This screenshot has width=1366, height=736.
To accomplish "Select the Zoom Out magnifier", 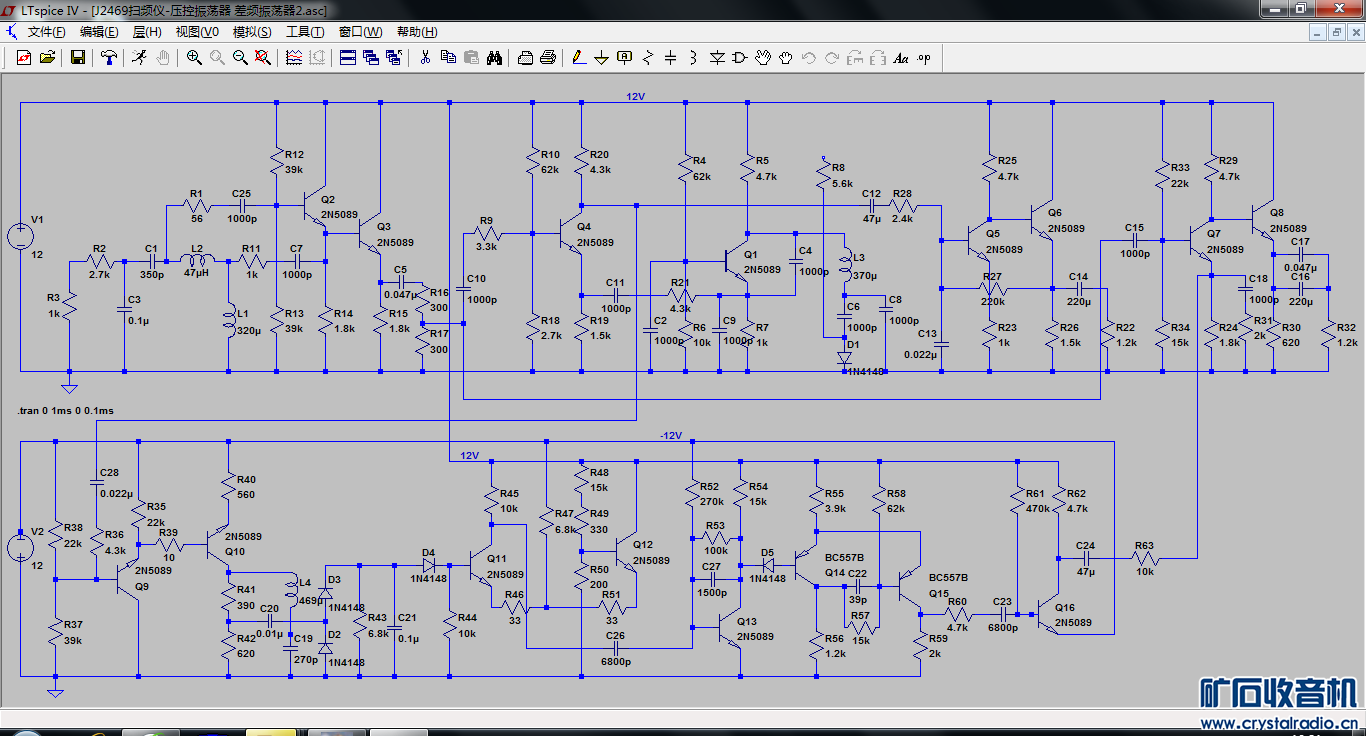I will pyautogui.click(x=240, y=58).
